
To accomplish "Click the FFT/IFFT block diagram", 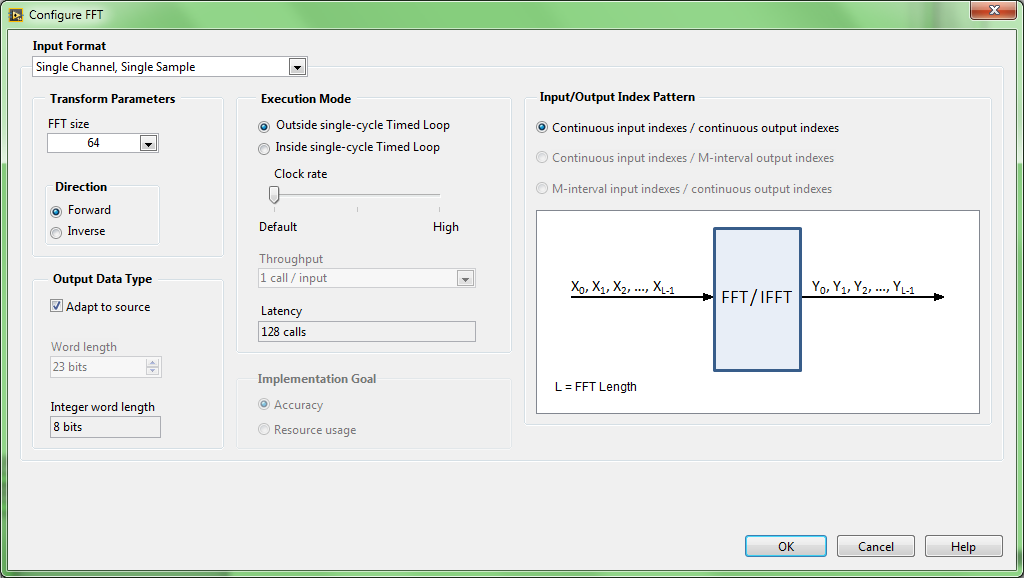I will (758, 300).
